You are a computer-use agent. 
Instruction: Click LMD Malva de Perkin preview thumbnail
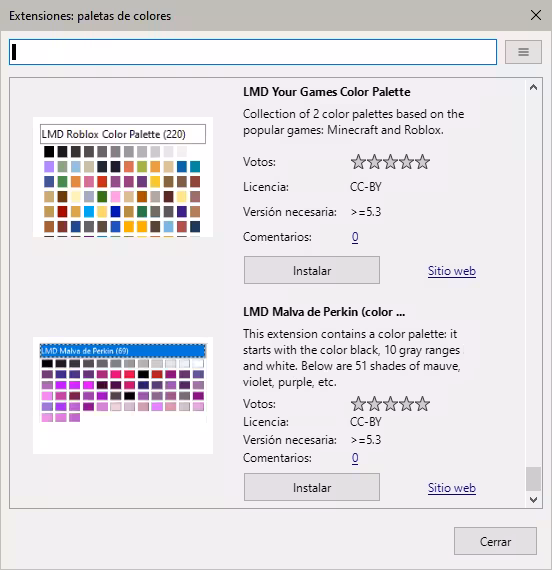tap(123, 395)
